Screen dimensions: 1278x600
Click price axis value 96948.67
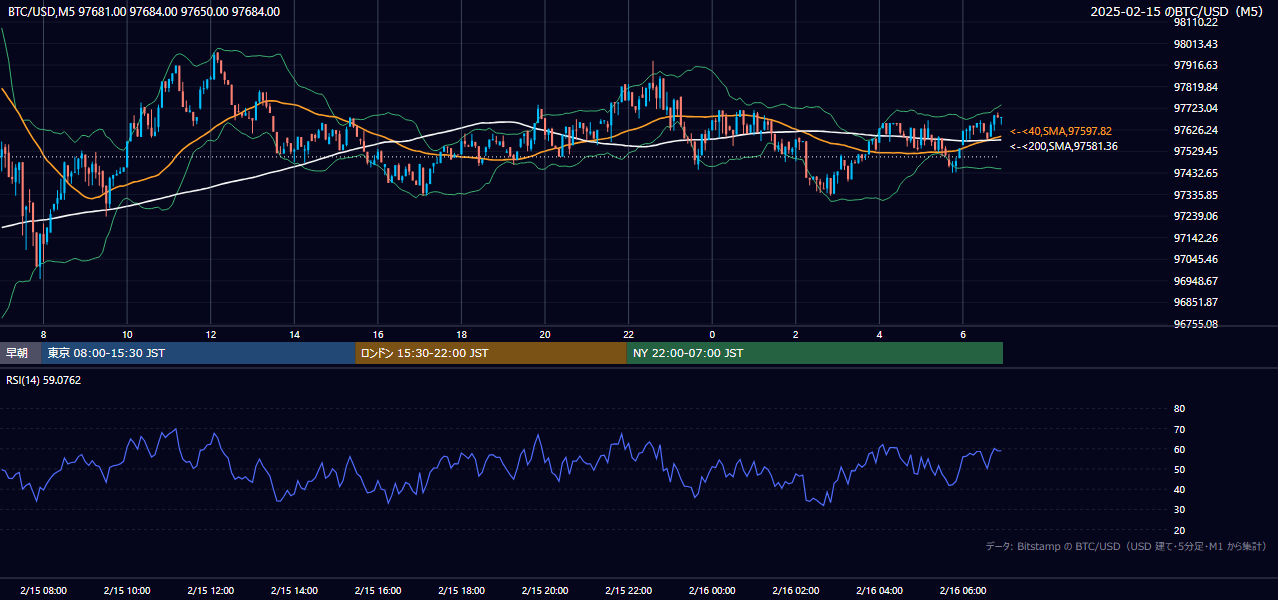1195,281
